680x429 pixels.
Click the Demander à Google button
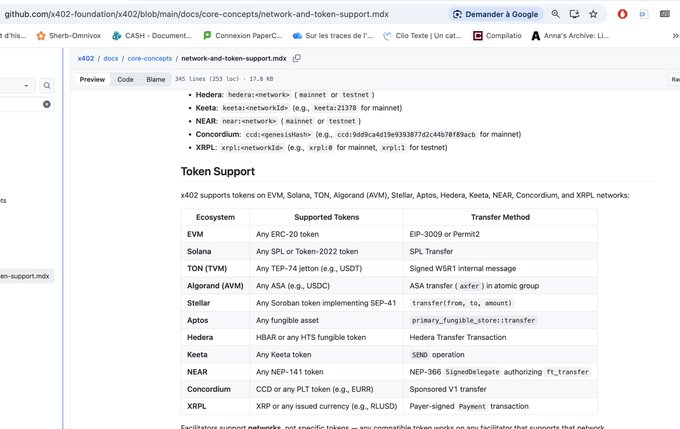[495, 14]
